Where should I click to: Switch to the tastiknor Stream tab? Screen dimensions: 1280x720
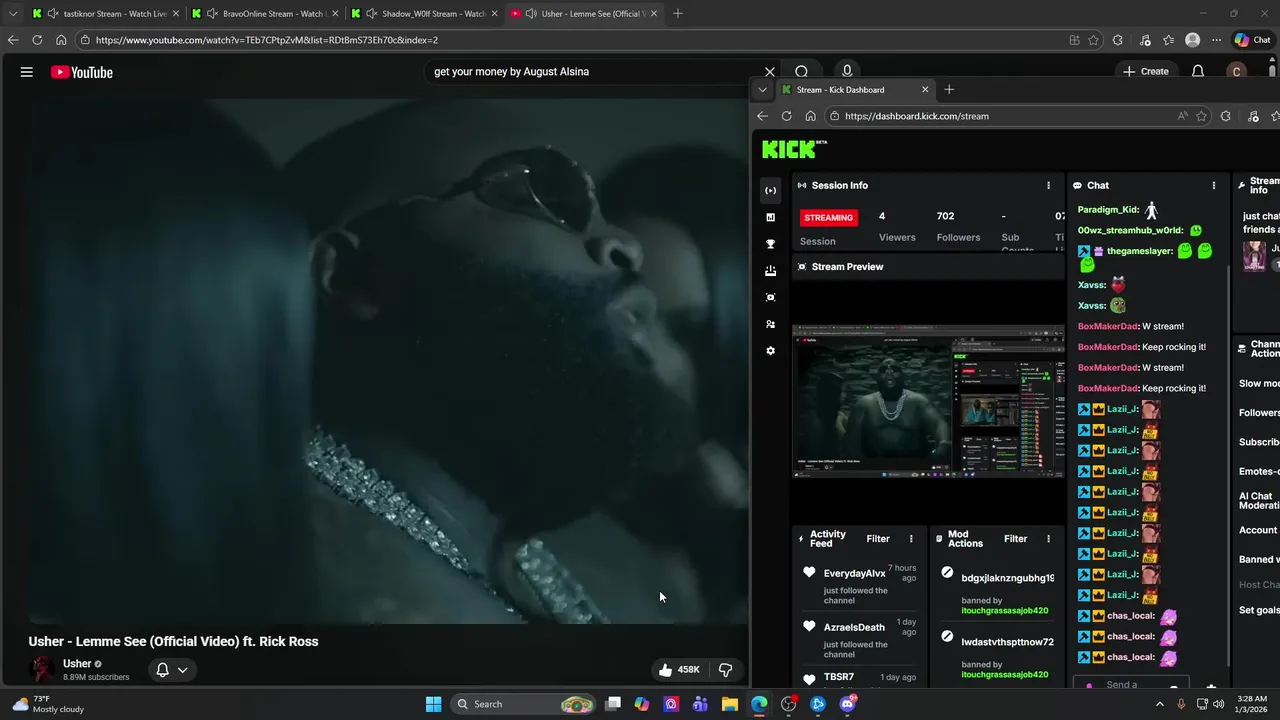[105, 14]
